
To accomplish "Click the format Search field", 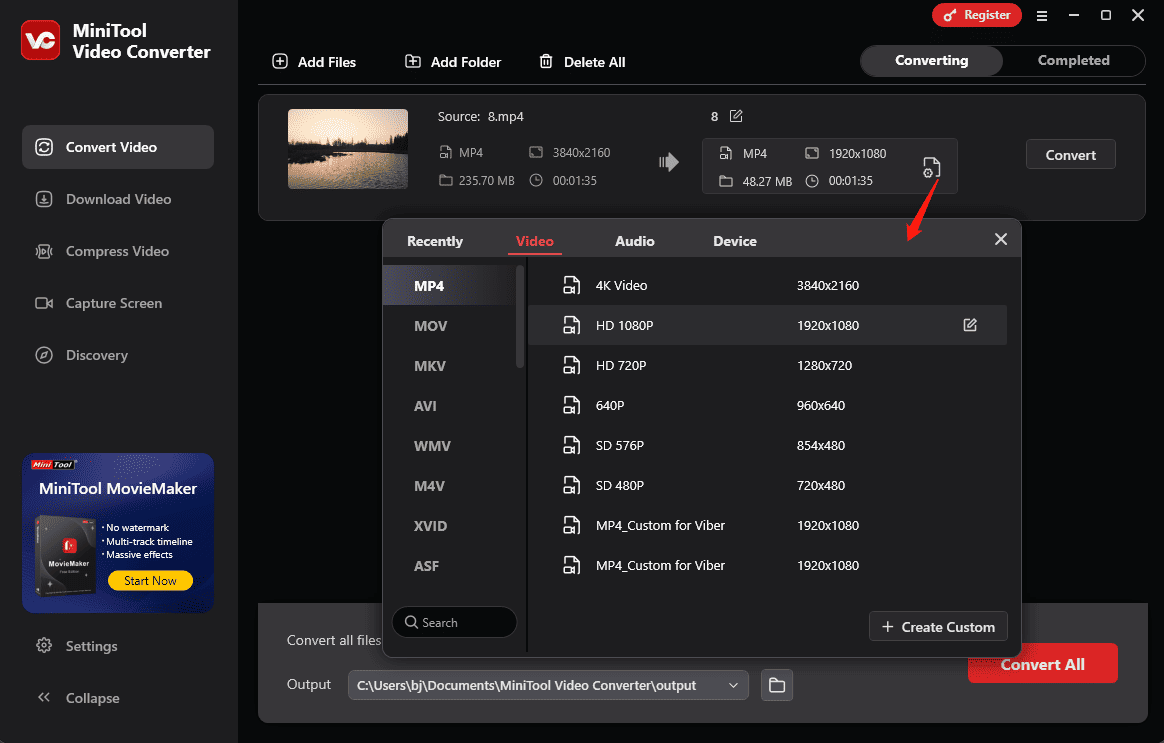I will click(454, 622).
